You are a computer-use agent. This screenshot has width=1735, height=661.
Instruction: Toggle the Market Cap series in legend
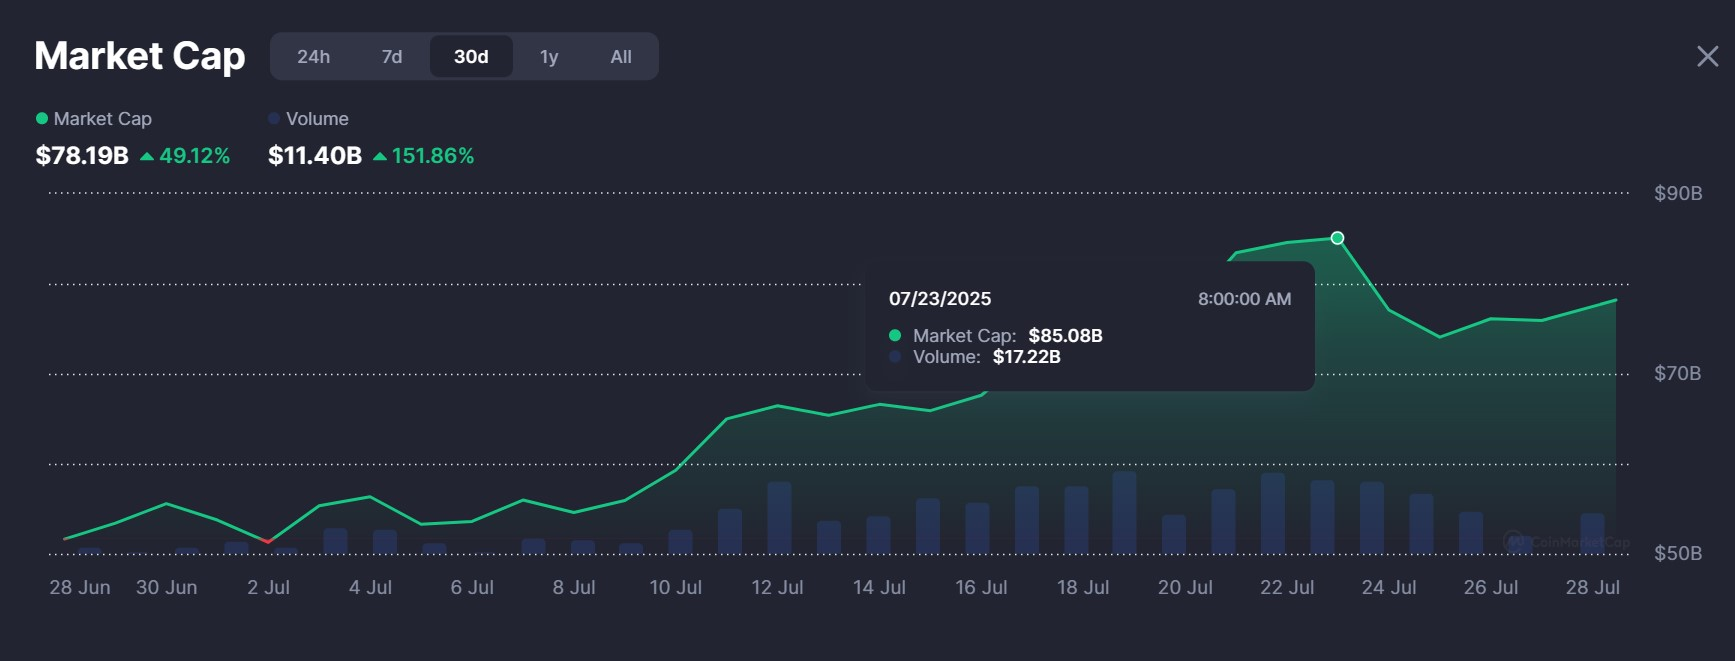click(102, 119)
